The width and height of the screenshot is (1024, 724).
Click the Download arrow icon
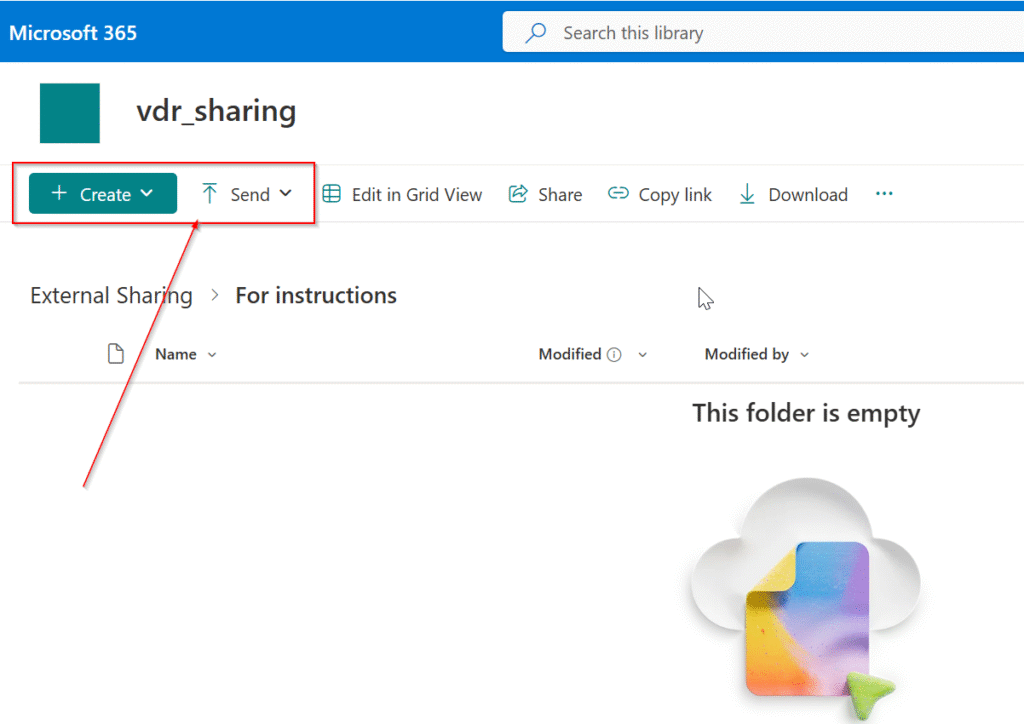747,194
